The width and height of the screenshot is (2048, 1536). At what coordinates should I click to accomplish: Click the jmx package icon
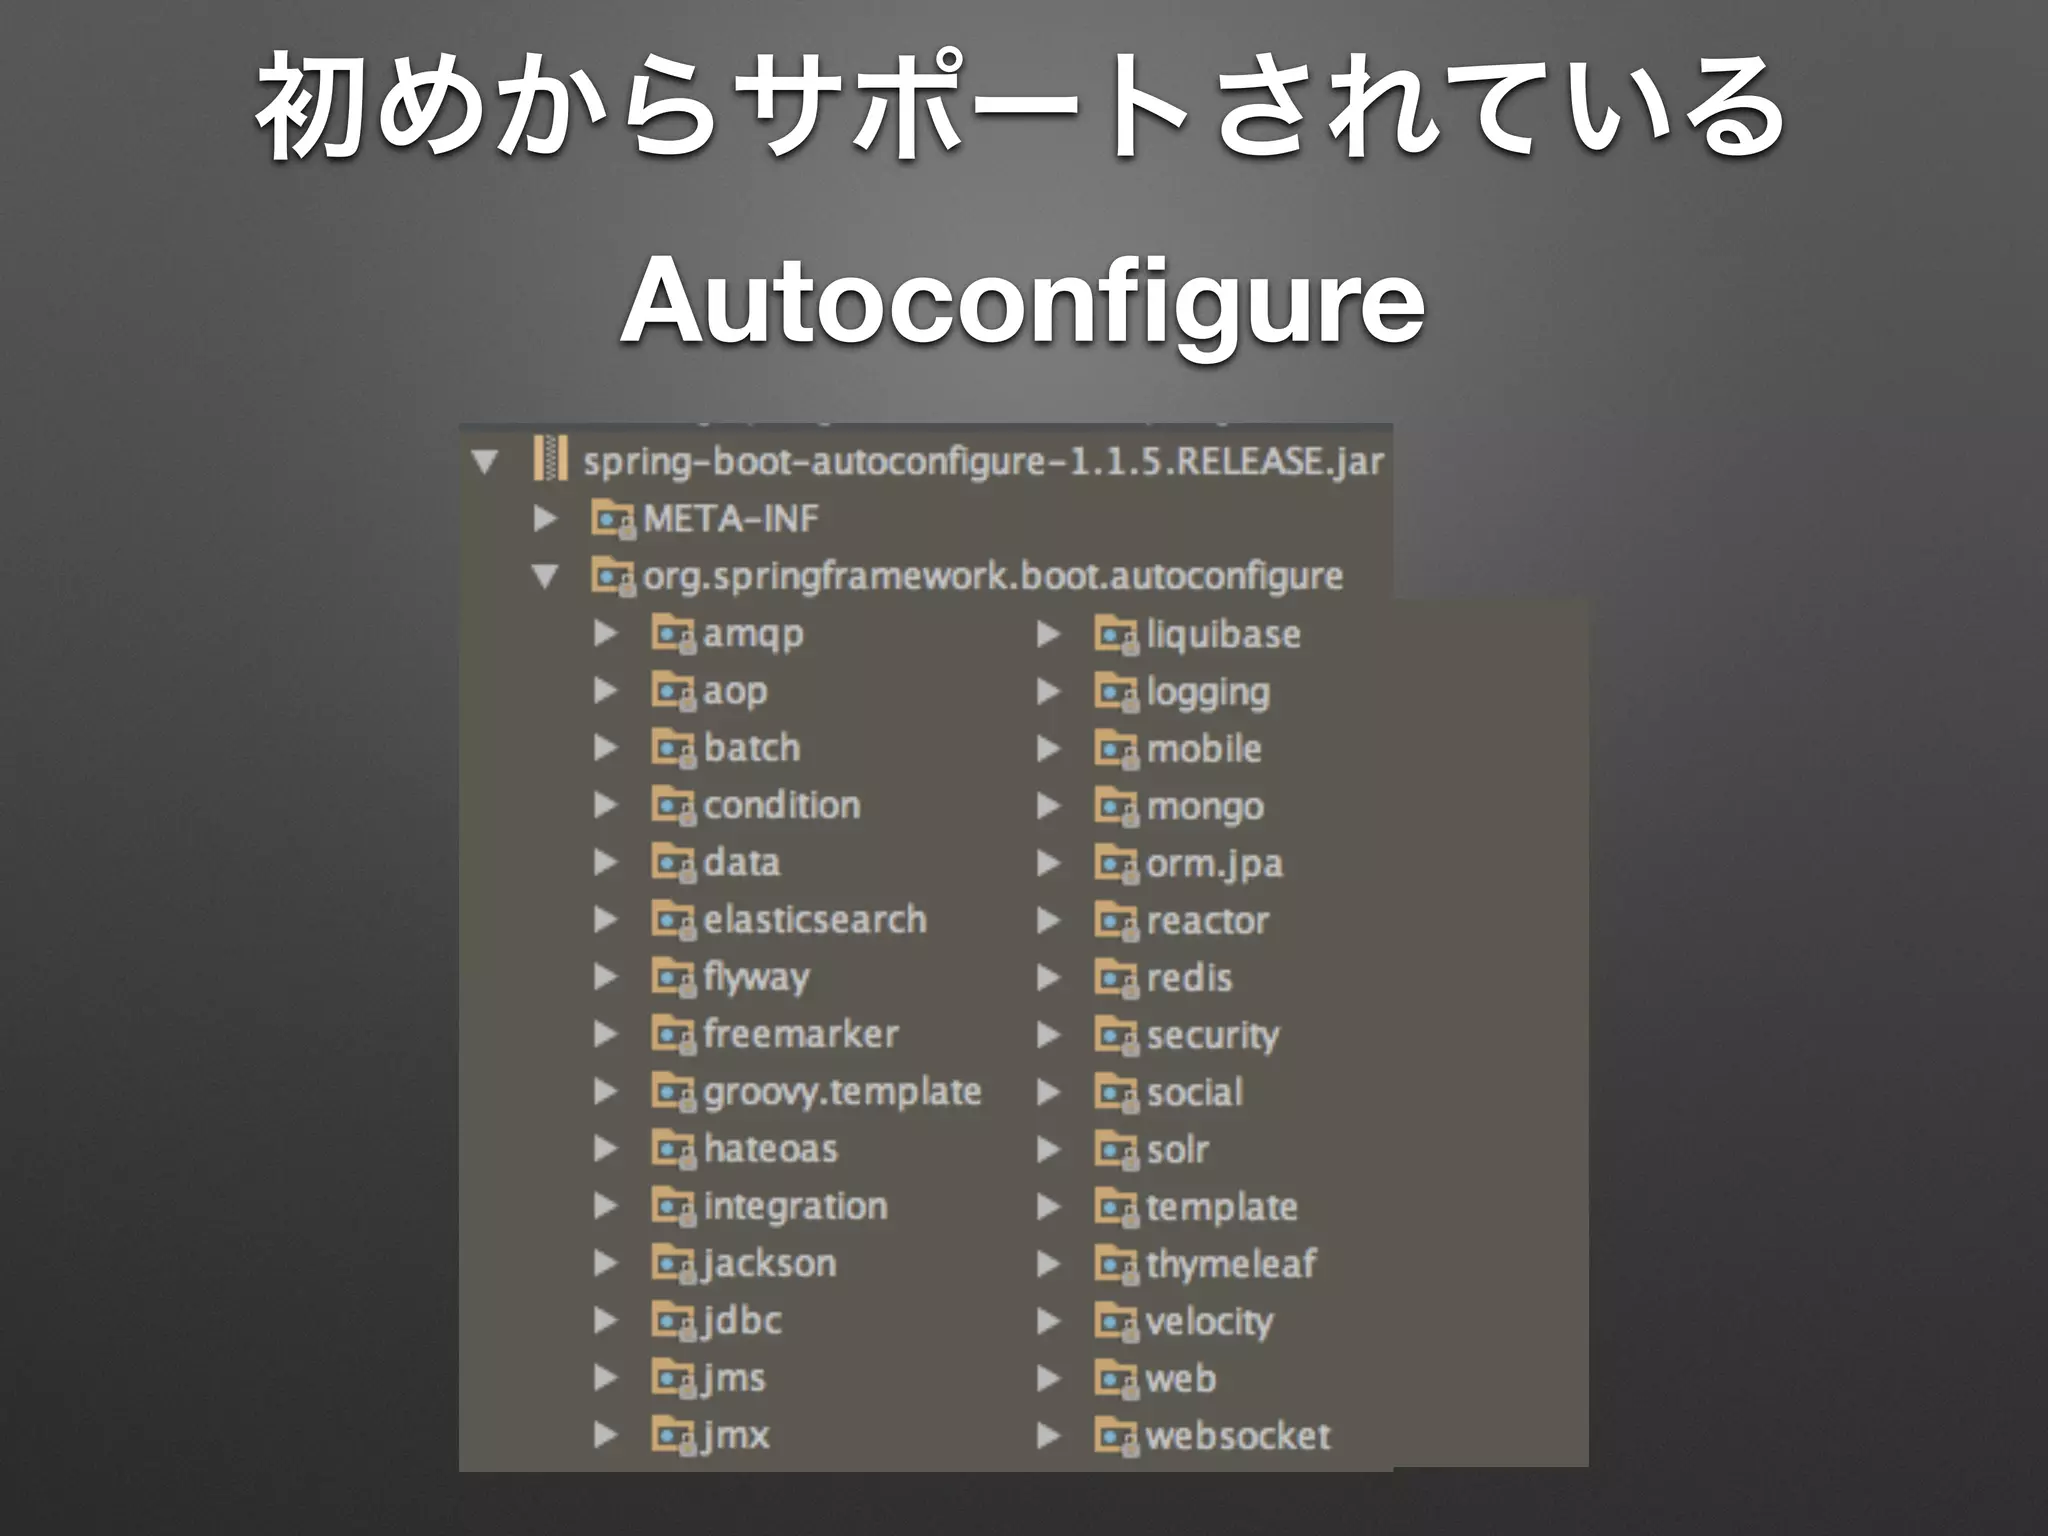click(x=673, y=1436)
